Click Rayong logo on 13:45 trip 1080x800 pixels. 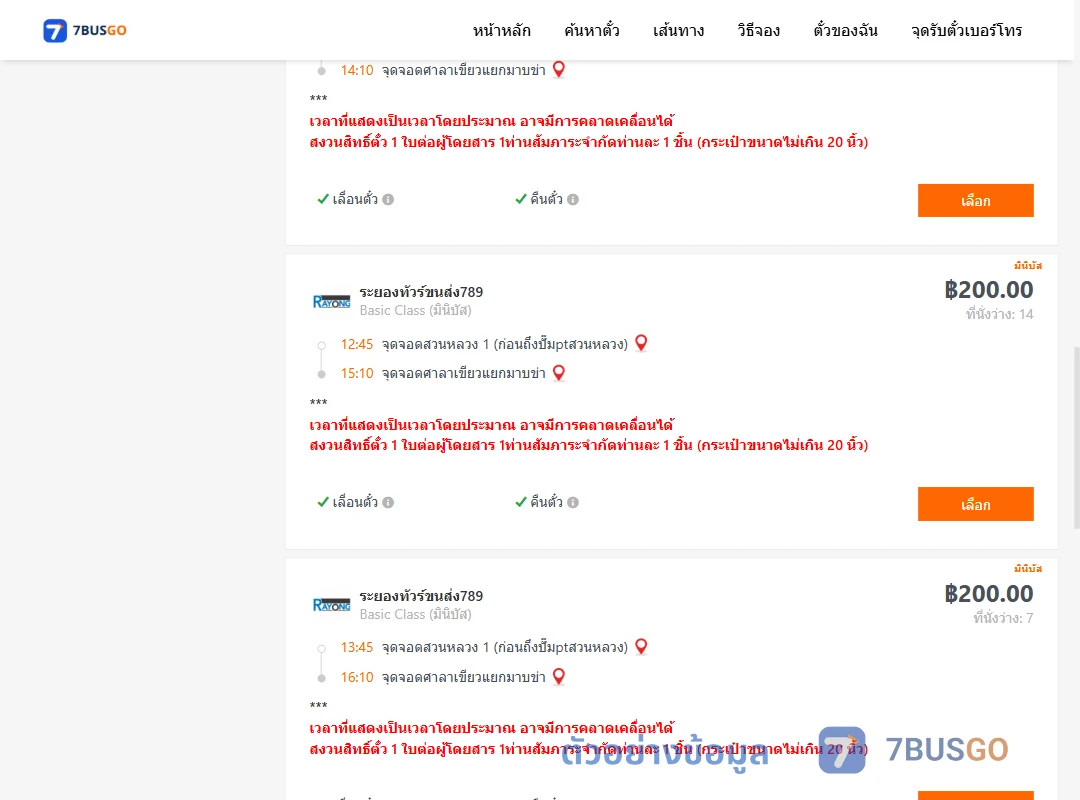click(x=331, y=605)
